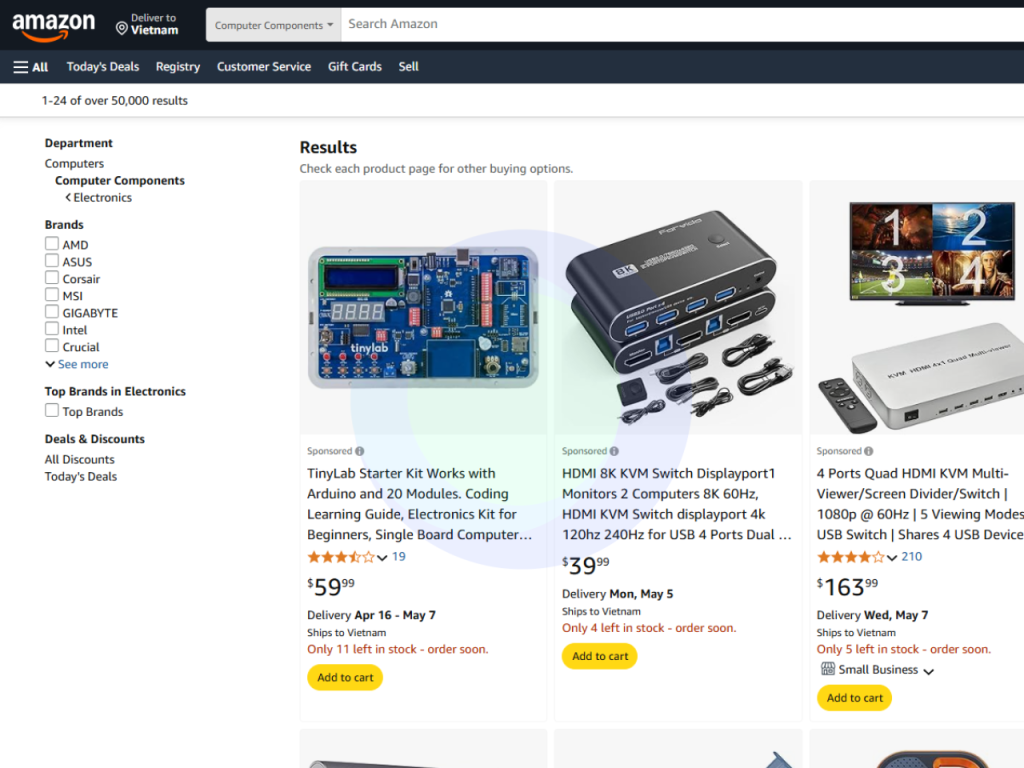Click the Sponsored info icon on 4 Ports Quad listing
Image resolution: width=1024 pixels, height=768 pixels.
pos(869,451)
